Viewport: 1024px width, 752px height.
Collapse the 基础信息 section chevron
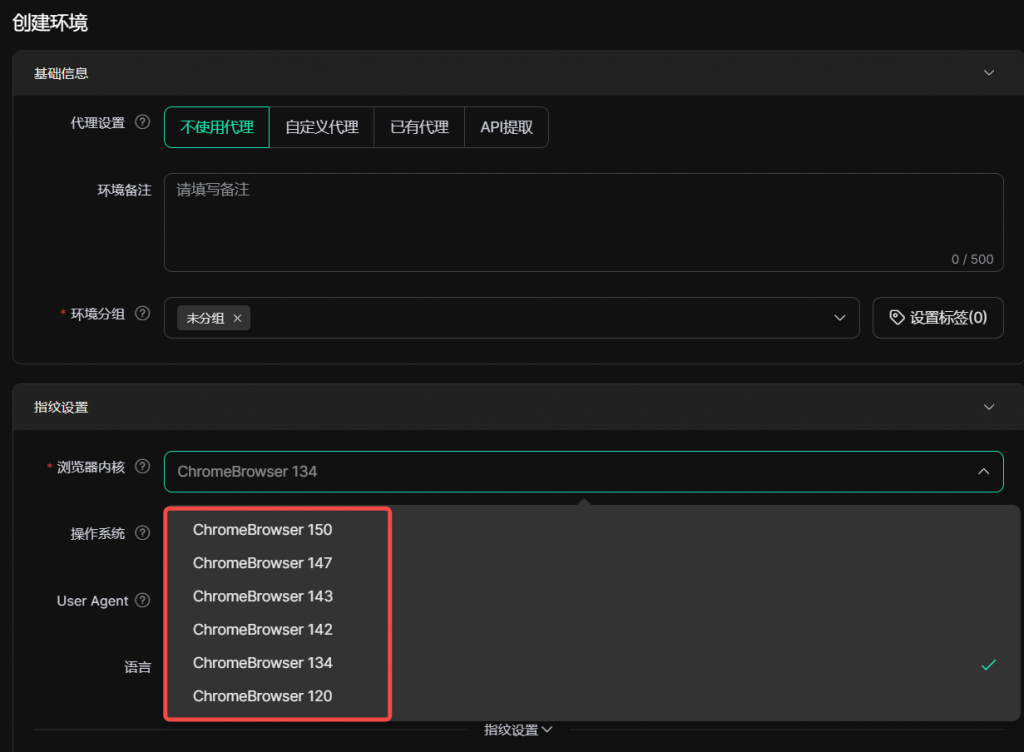pos(989,72)
